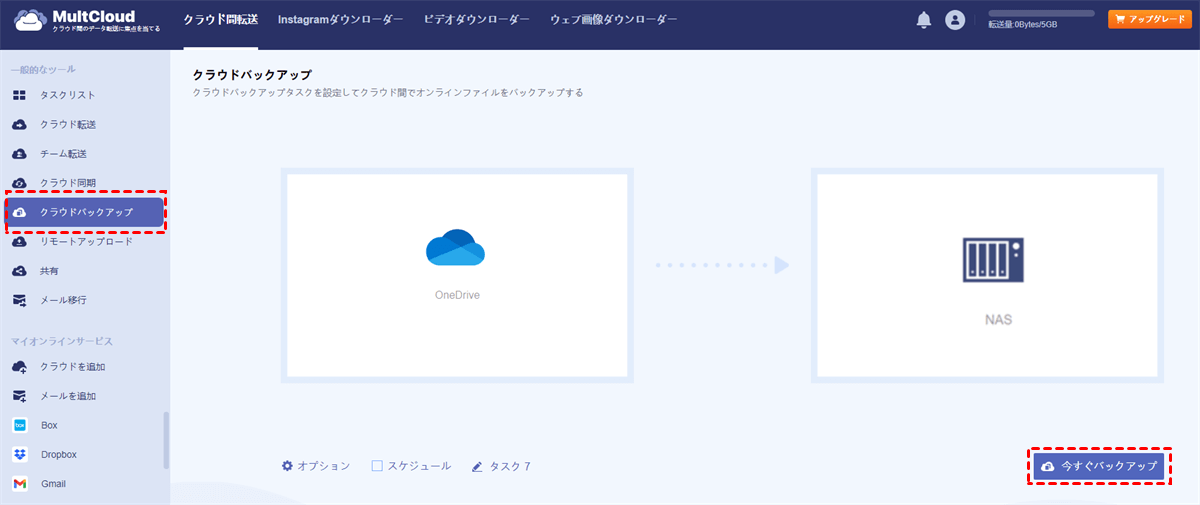Switch to Instagramダウンローダー tab
This screenshot has height=505, width=1200.
[x=340, y=20]
